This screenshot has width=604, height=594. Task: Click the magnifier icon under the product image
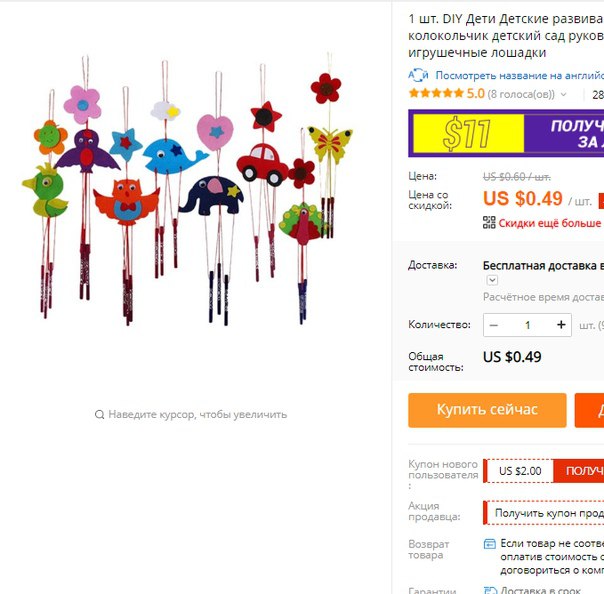[99, 414]
